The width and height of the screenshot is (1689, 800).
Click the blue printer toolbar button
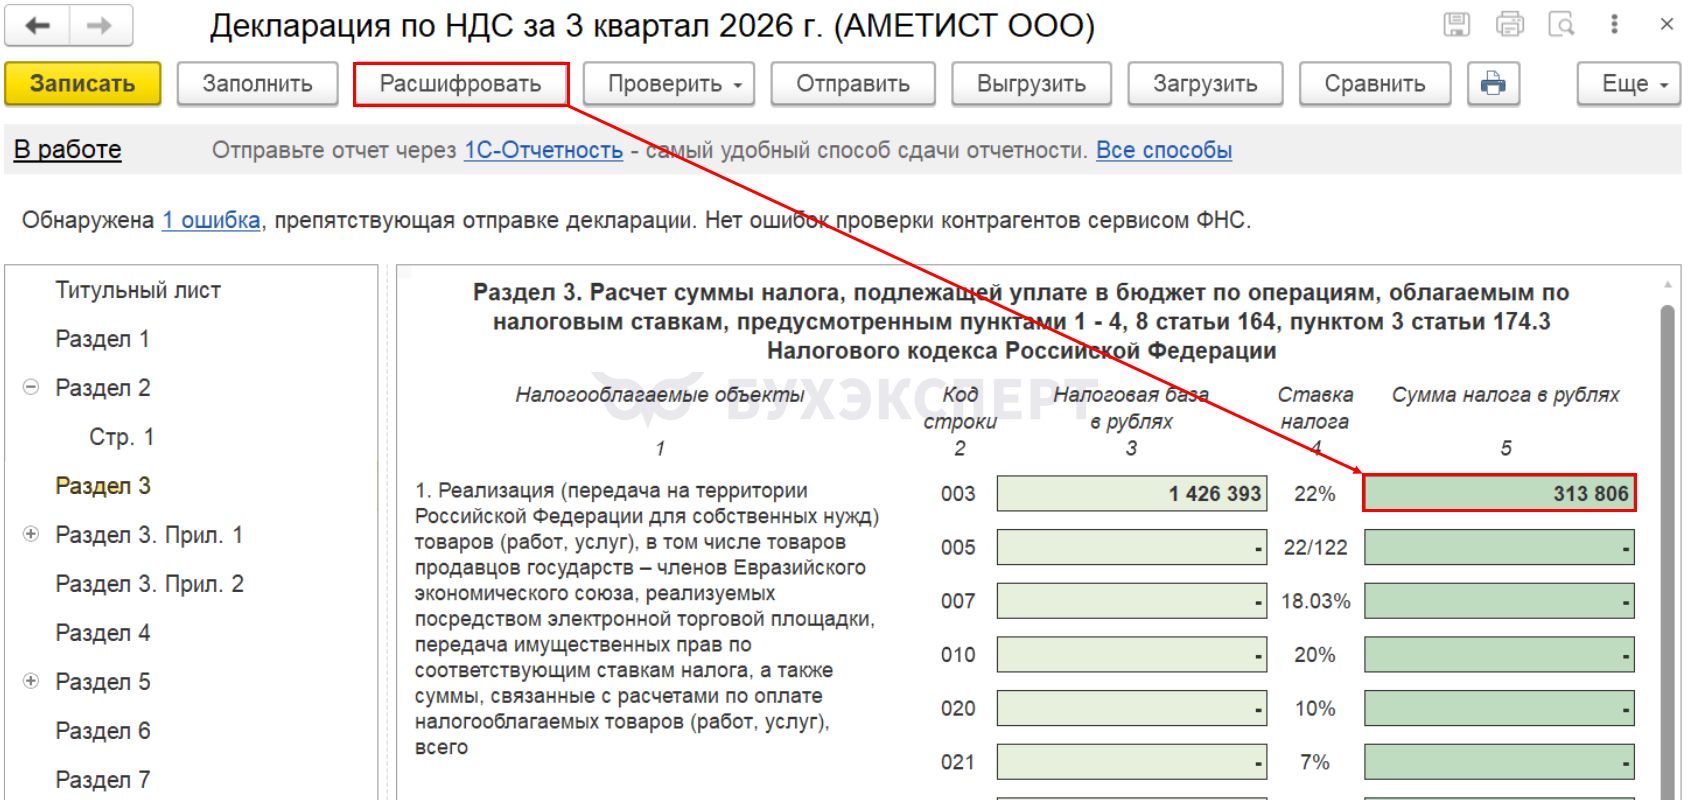[x=1493, y=84]
